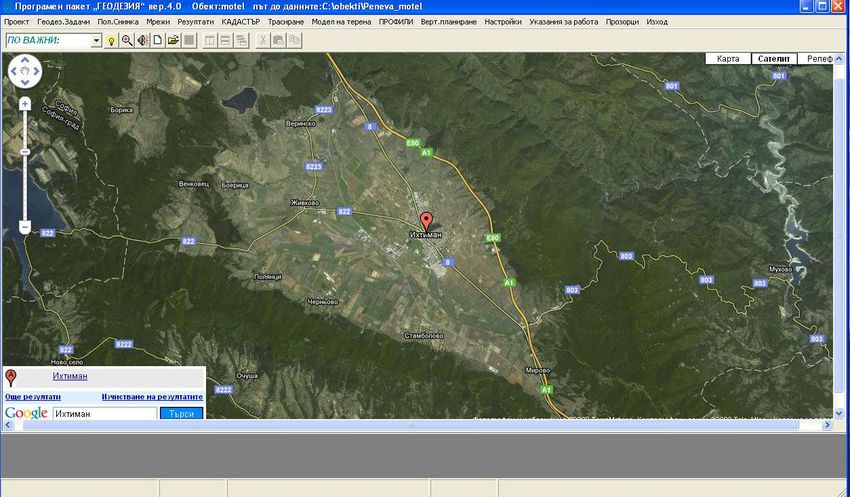Open the Проект menu

coord(16,22)
